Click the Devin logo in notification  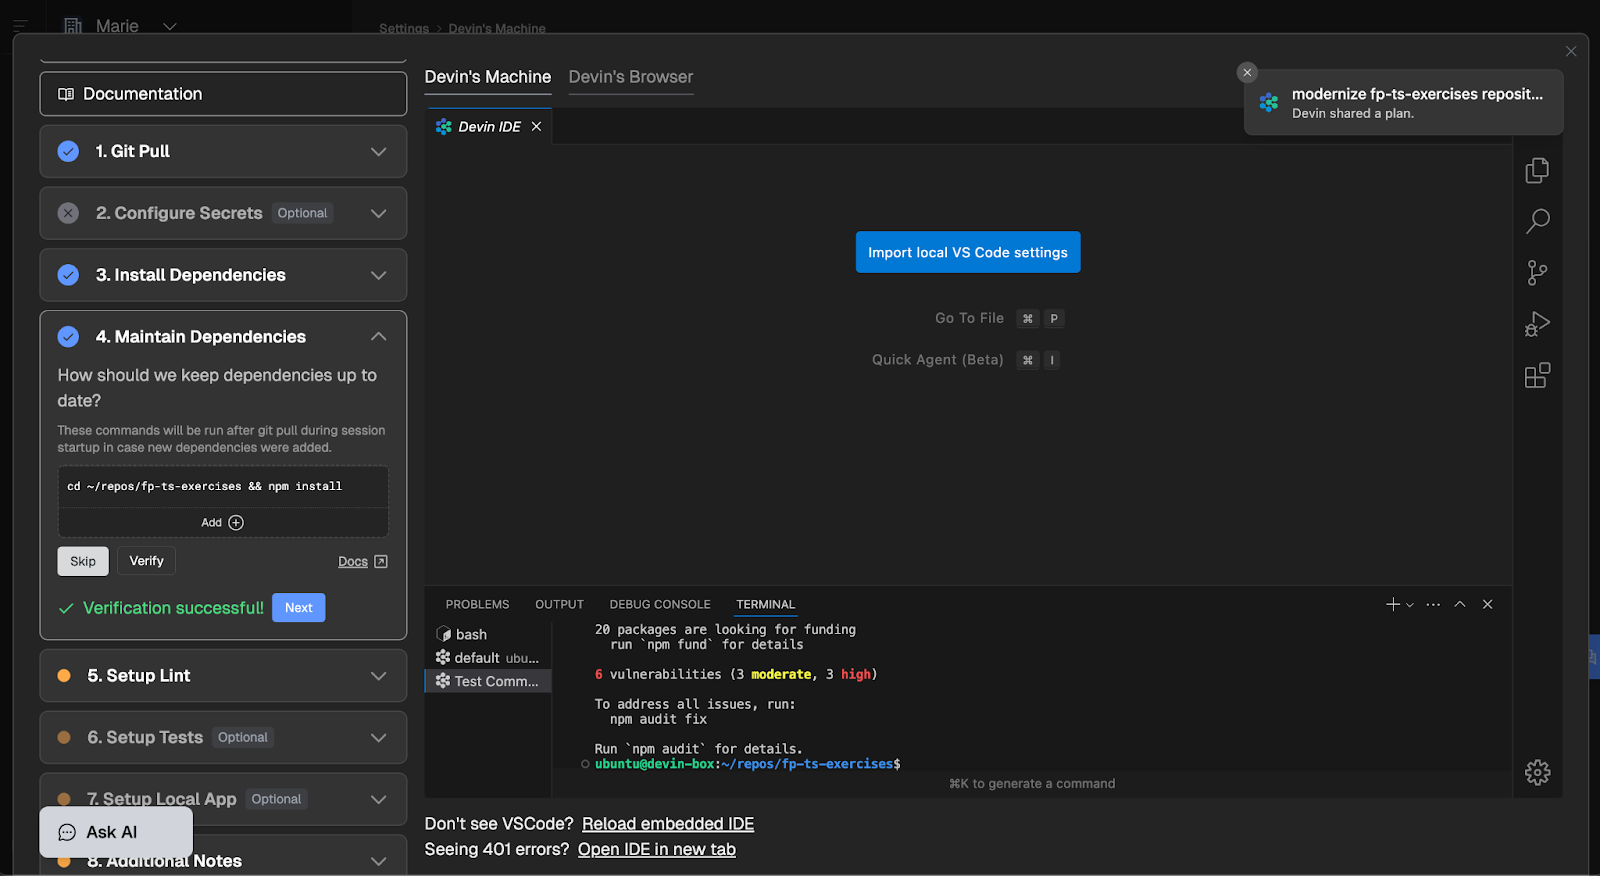click(1269, 102)
